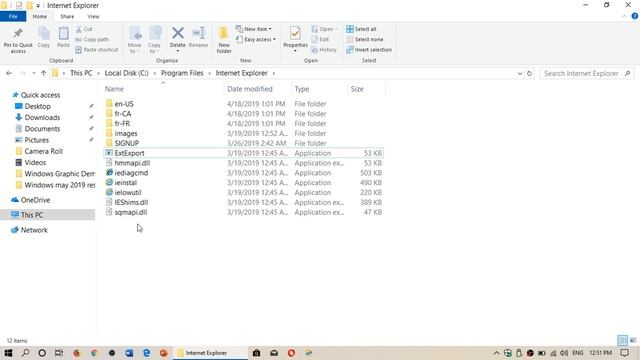Viewport: 640px width, 360px height.
Task: Click Invert selection in ribbon
Action: pos(369,50)
